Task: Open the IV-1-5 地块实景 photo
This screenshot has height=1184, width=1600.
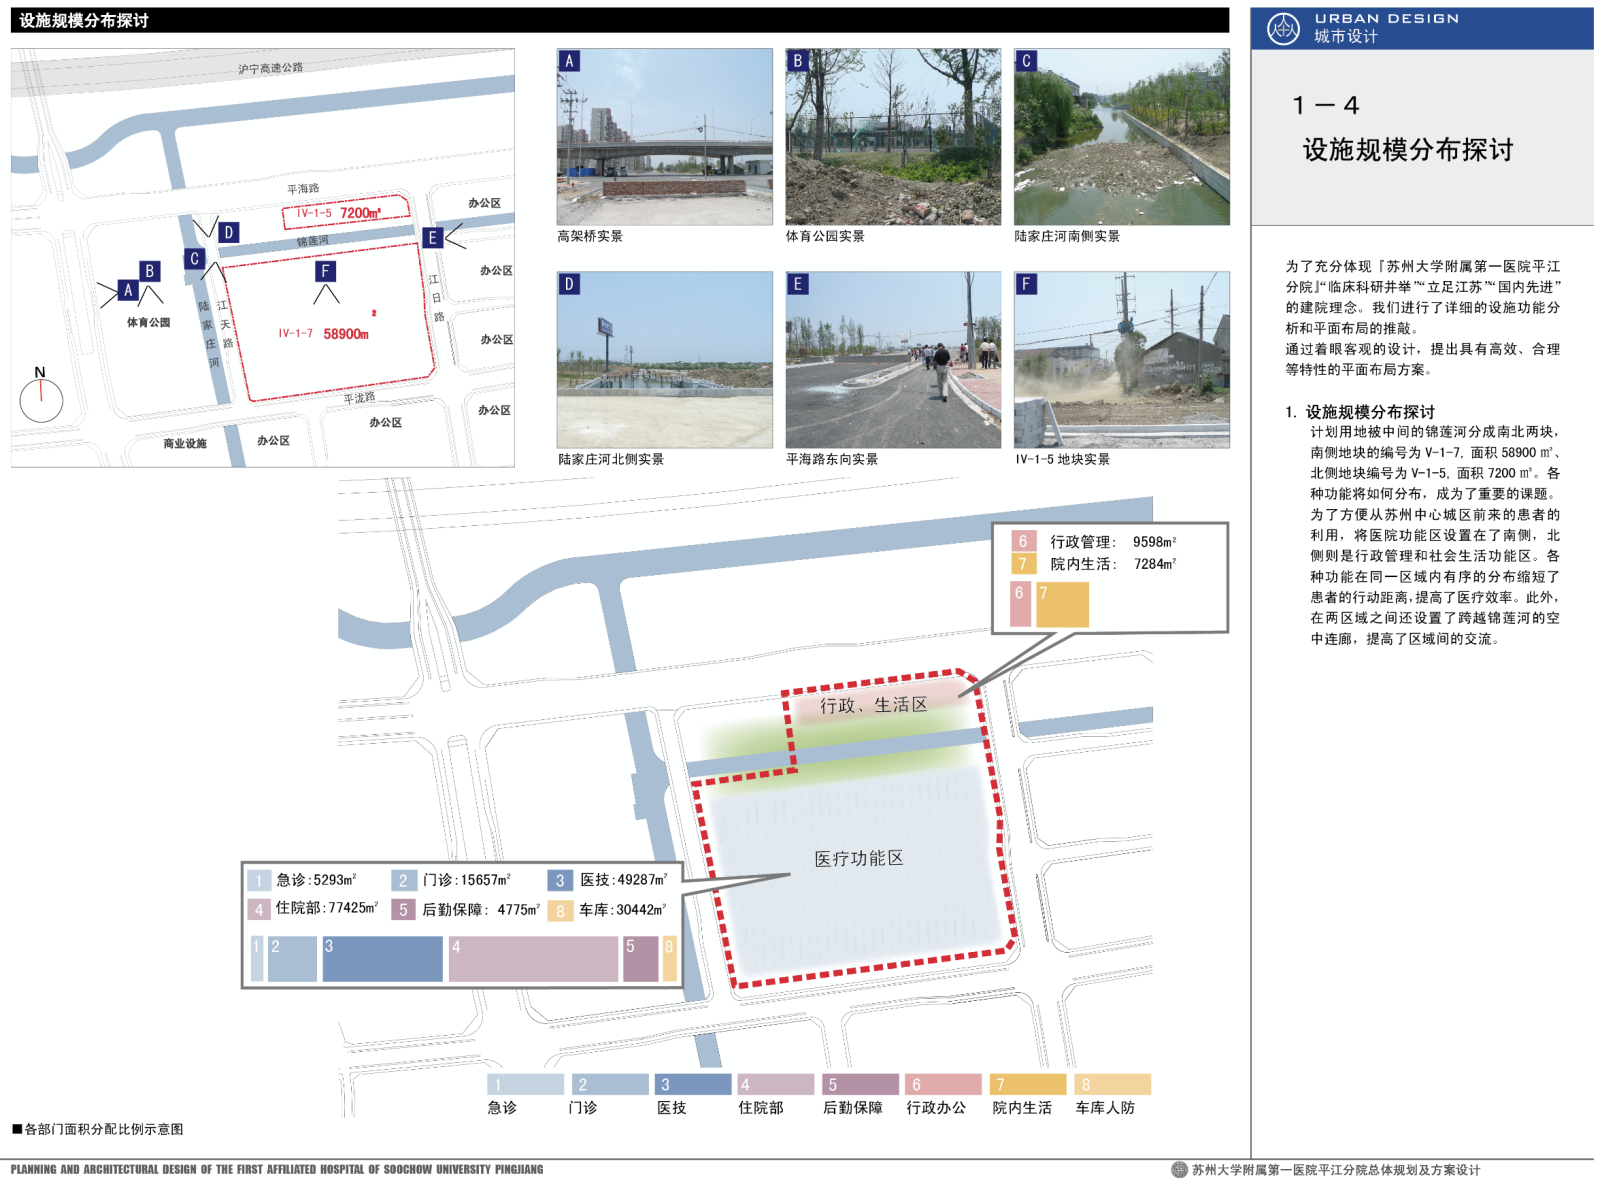Action: [x=1122, y=360]
